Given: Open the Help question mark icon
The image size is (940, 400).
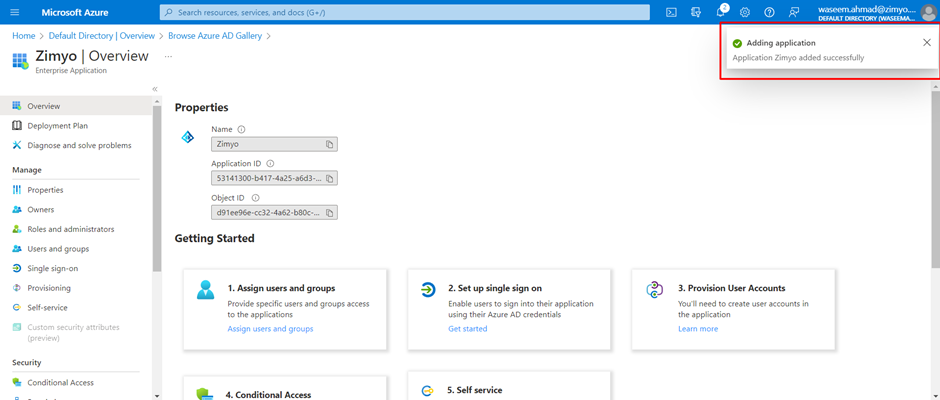Looking at the screenshot, I should pos(769,12).
